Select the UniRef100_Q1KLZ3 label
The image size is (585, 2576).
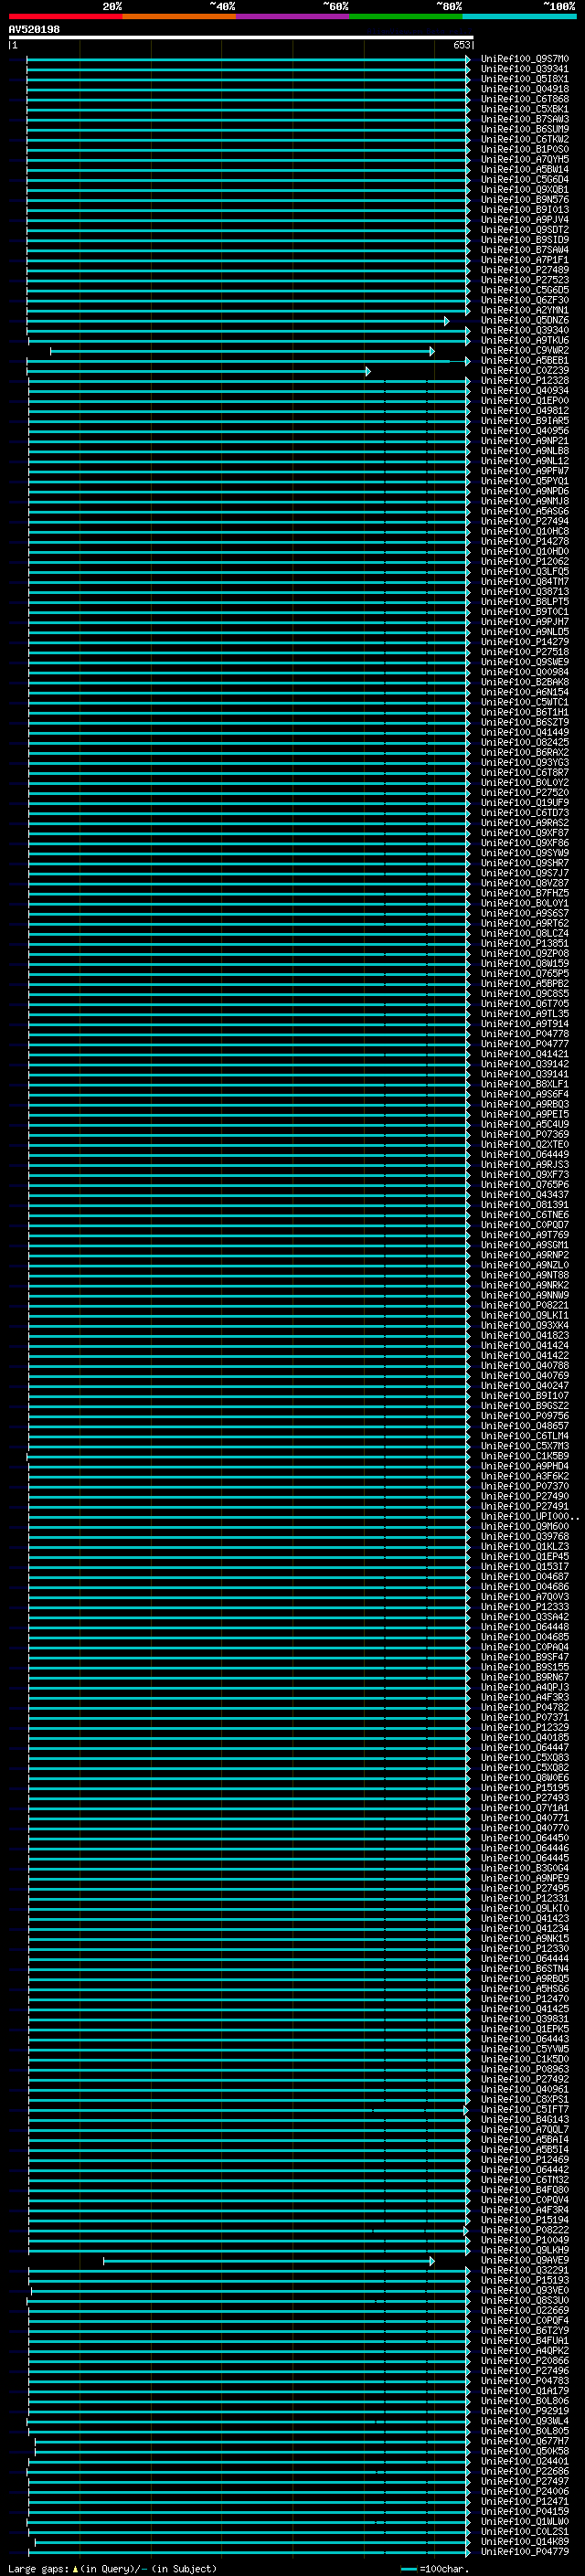click(x=525, y=1547)
